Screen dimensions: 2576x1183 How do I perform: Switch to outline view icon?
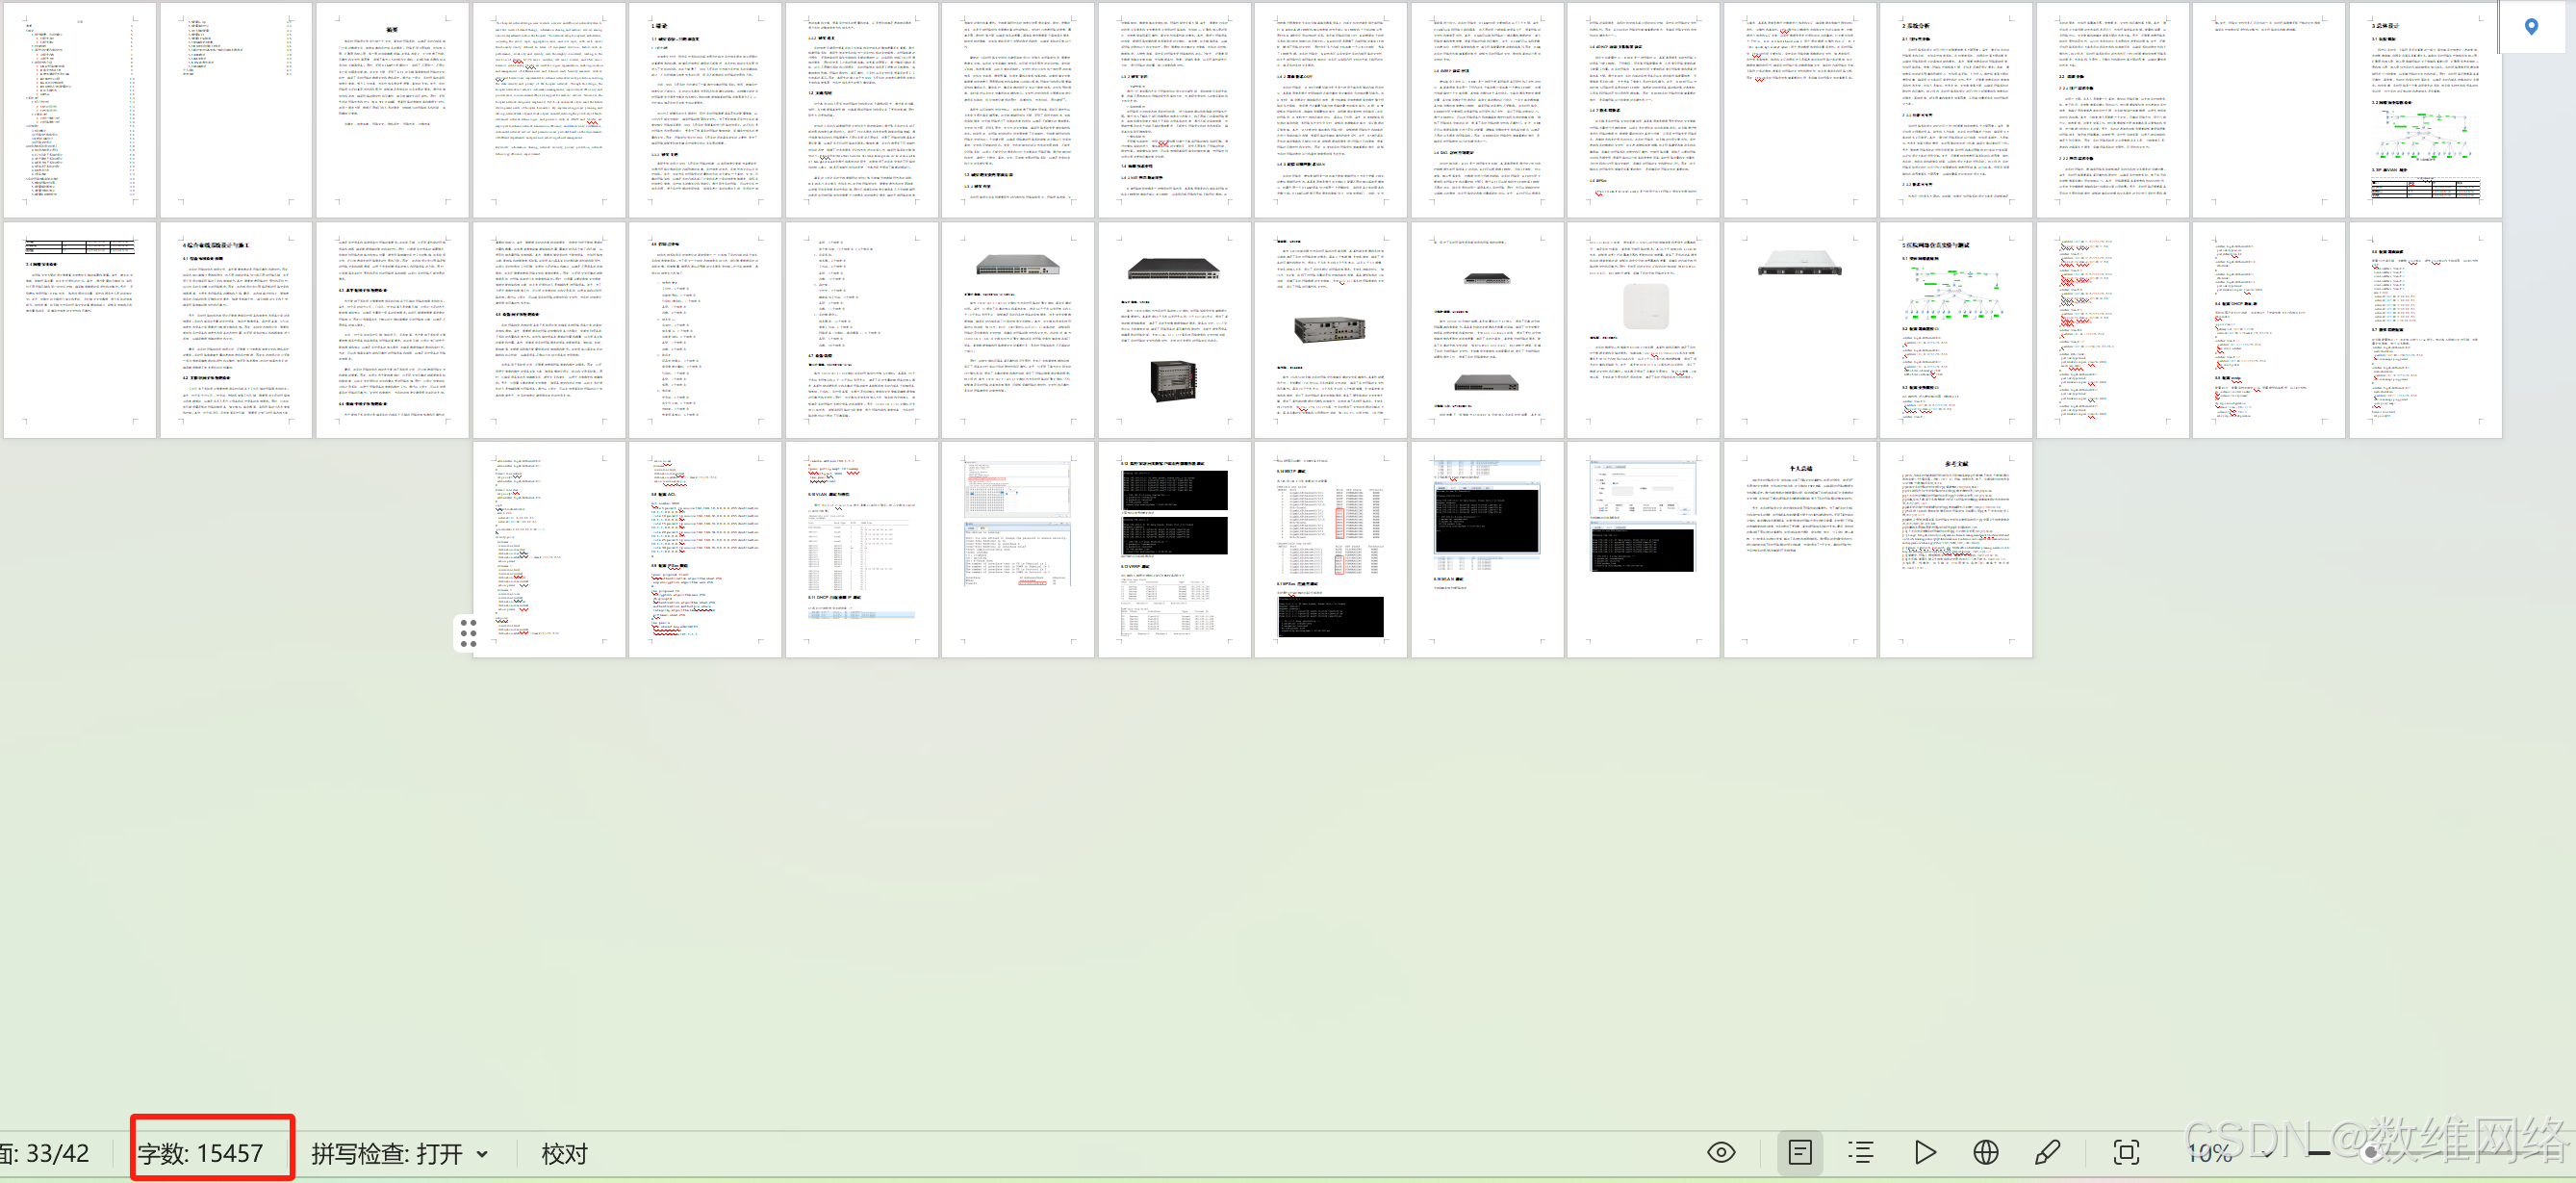click(x=1861, y=1152)
